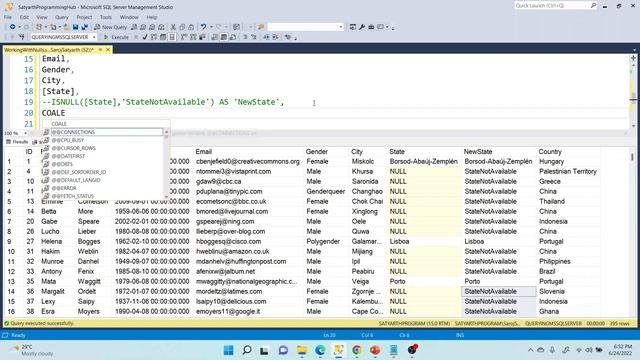Open the Project menu

point(84,17)
